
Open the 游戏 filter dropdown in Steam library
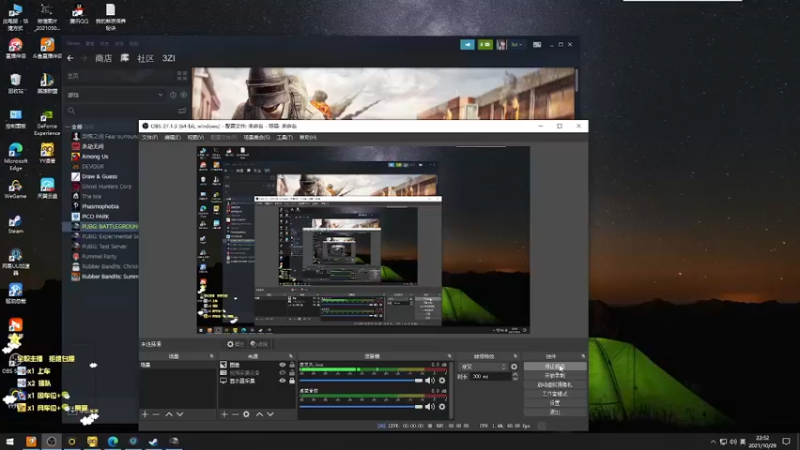[115, 95]
